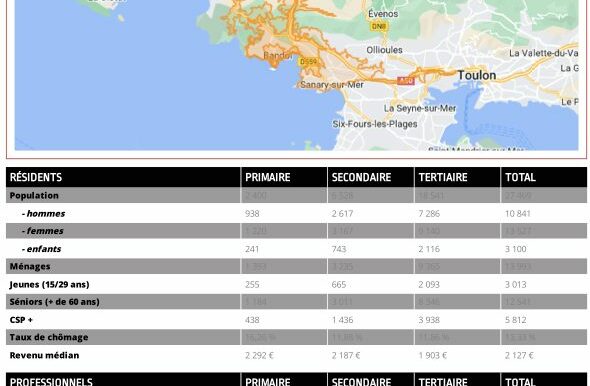
Task: Click the TERTIAIRE column header in Résidents table
Action: [443, 177]
